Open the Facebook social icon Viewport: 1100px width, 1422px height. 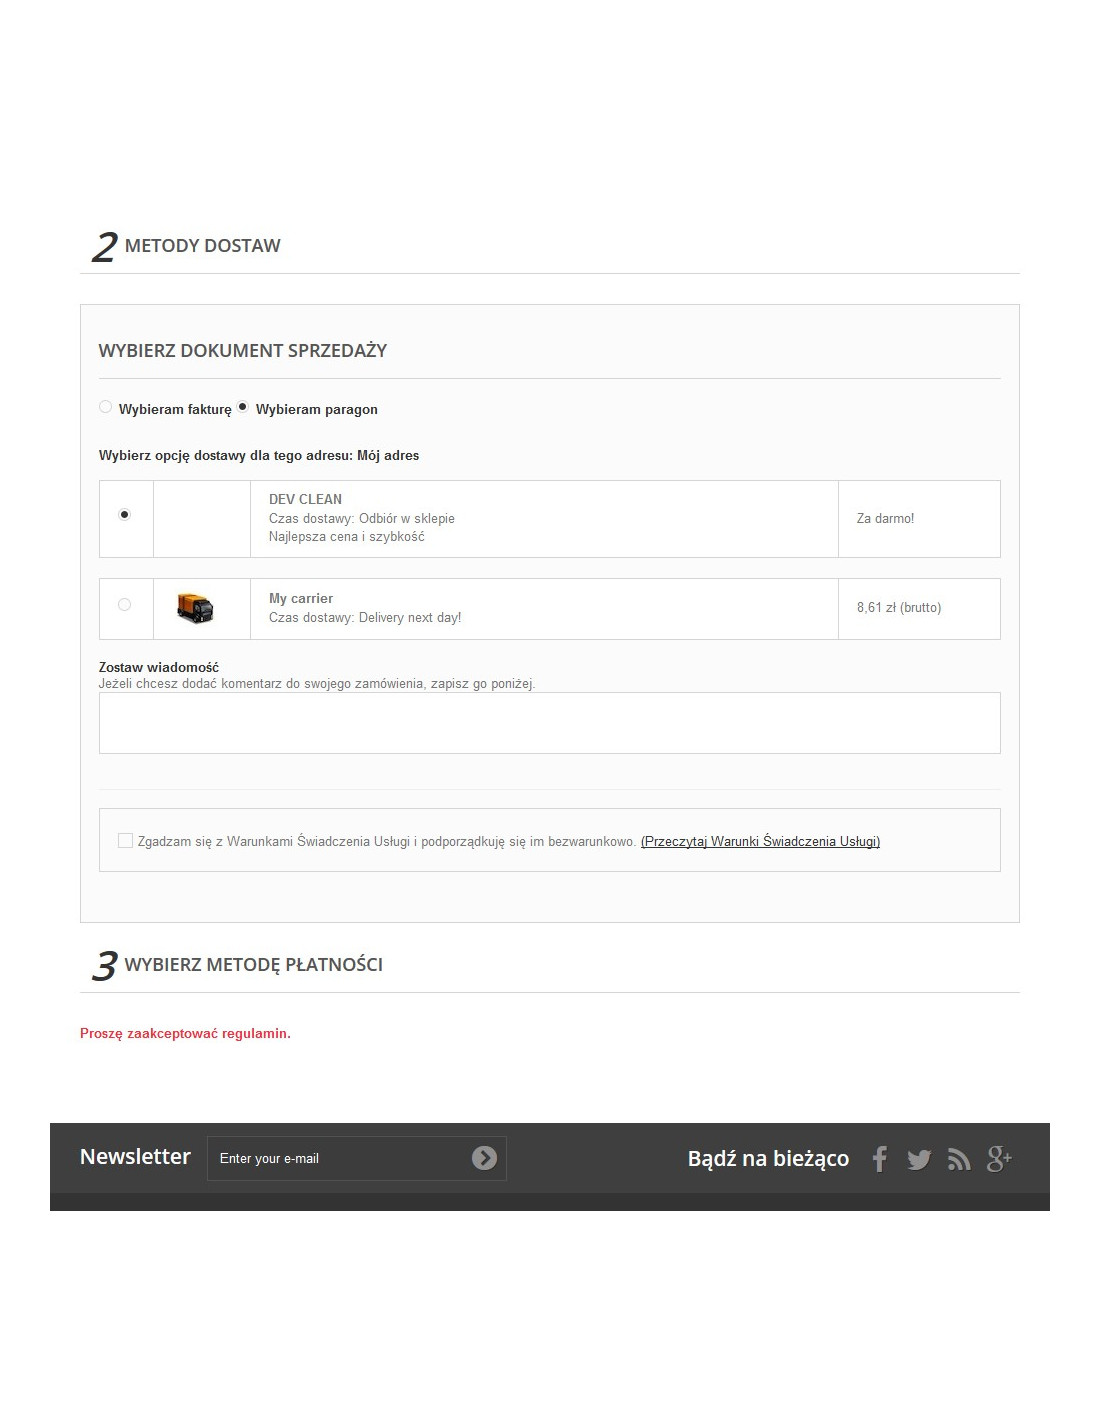tap(879, 1159)
